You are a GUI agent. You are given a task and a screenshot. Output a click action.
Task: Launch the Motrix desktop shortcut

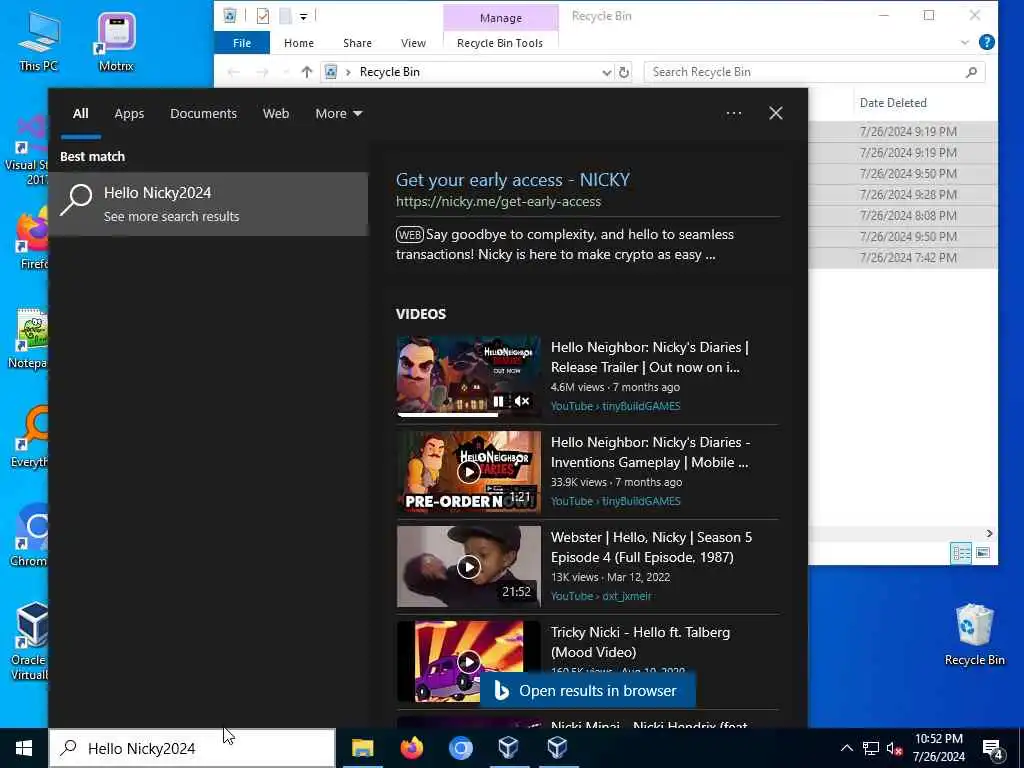[116, 40]
